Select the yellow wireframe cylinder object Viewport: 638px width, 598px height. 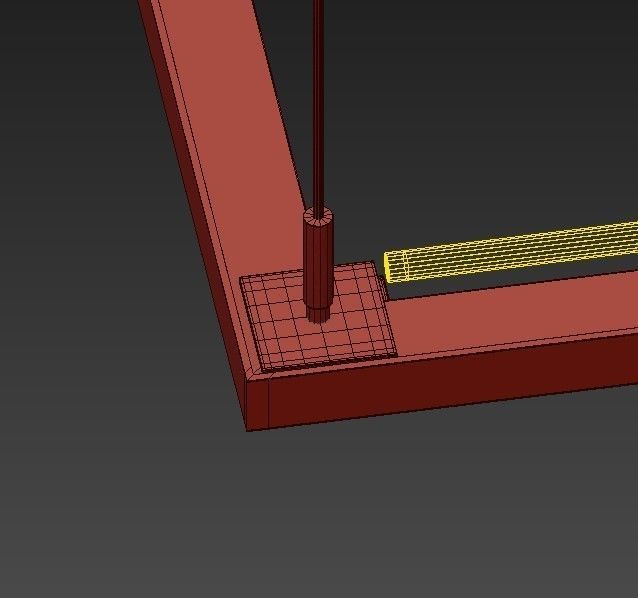point(511,252)
